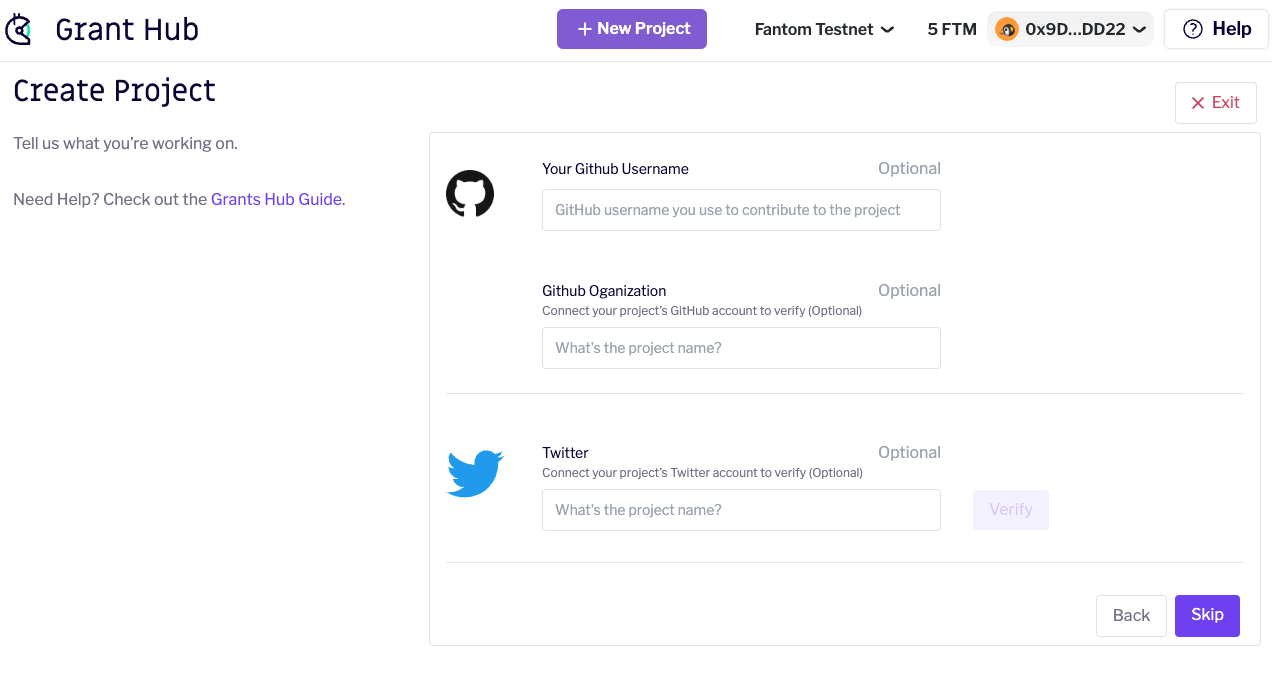Click the X icon inside the Exit button
This screenshot has height=687, width=1272.
1198,102
